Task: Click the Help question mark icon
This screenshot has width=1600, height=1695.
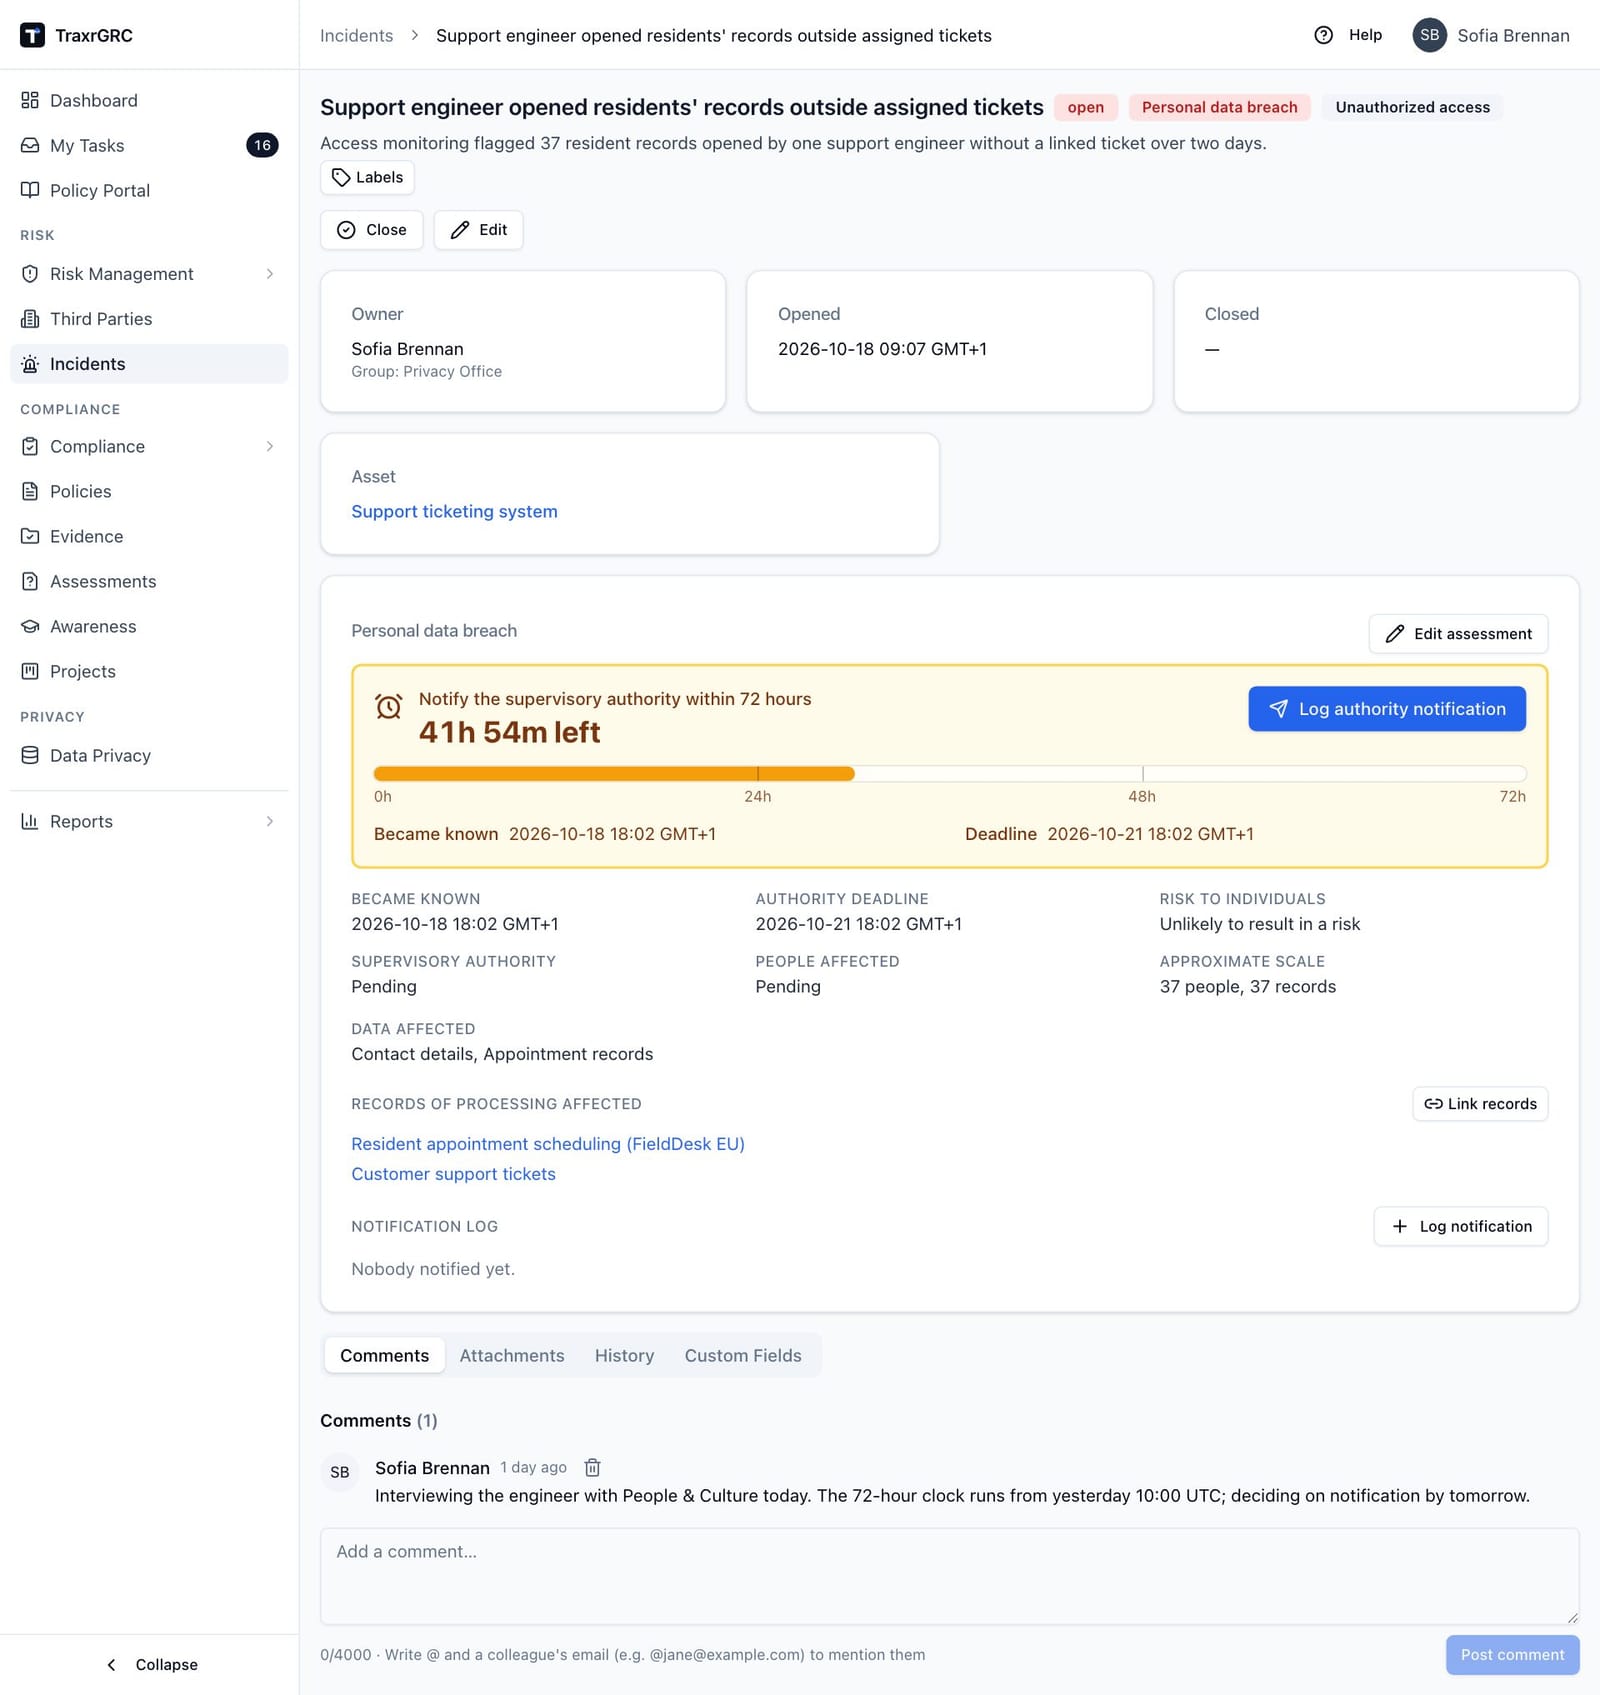Action: [x=1323, y=35]
